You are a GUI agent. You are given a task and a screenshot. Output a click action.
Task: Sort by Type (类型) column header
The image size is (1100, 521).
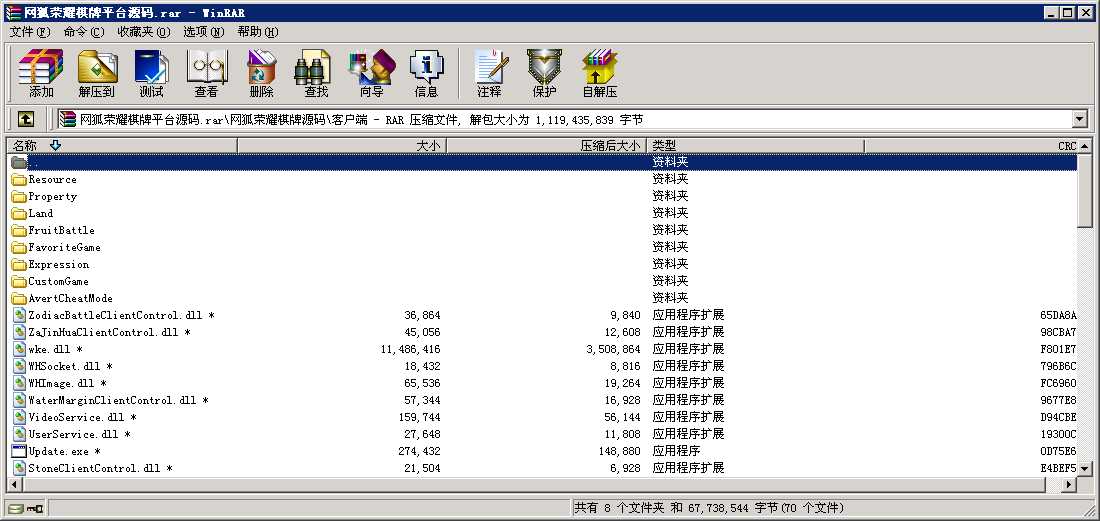[755, 146]
